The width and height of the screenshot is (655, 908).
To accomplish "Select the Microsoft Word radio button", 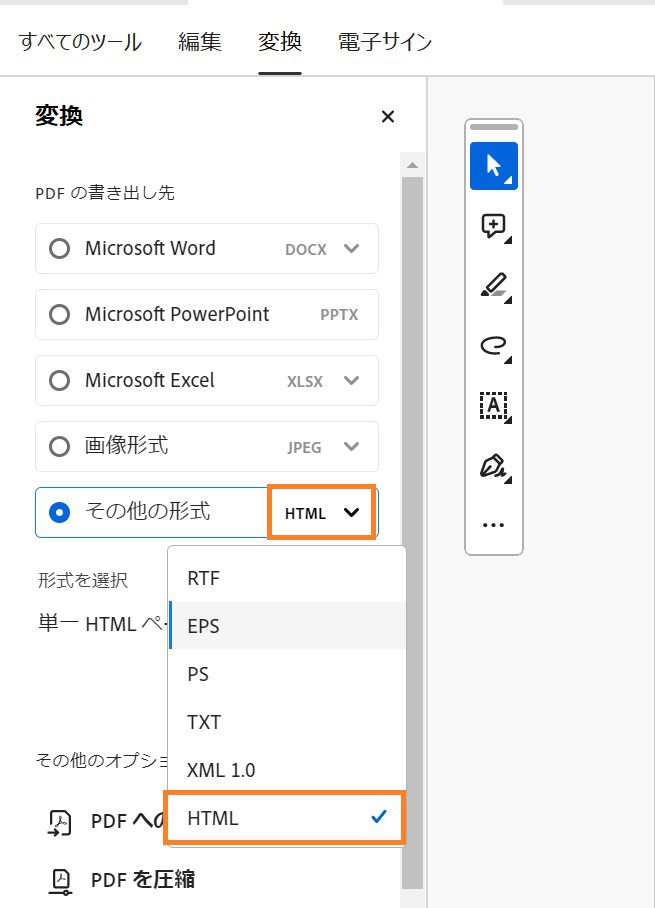I will 60,248.
